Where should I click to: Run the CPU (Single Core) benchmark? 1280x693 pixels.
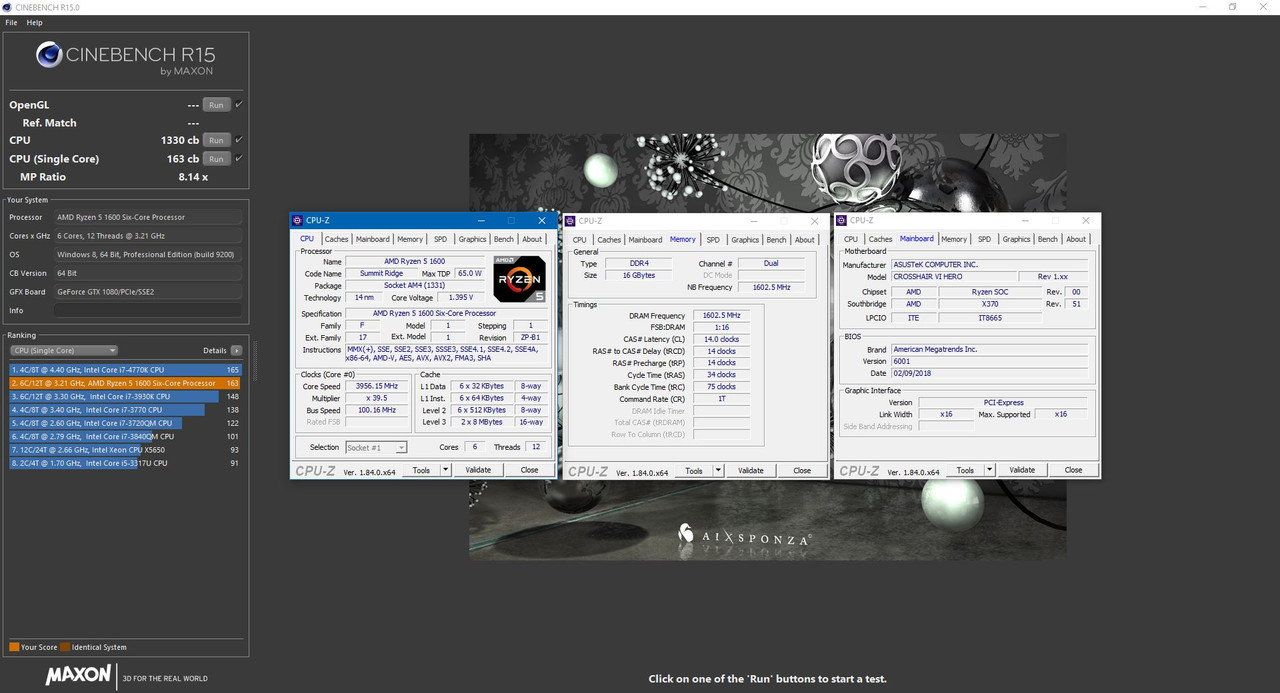click(x=216, y=159)
